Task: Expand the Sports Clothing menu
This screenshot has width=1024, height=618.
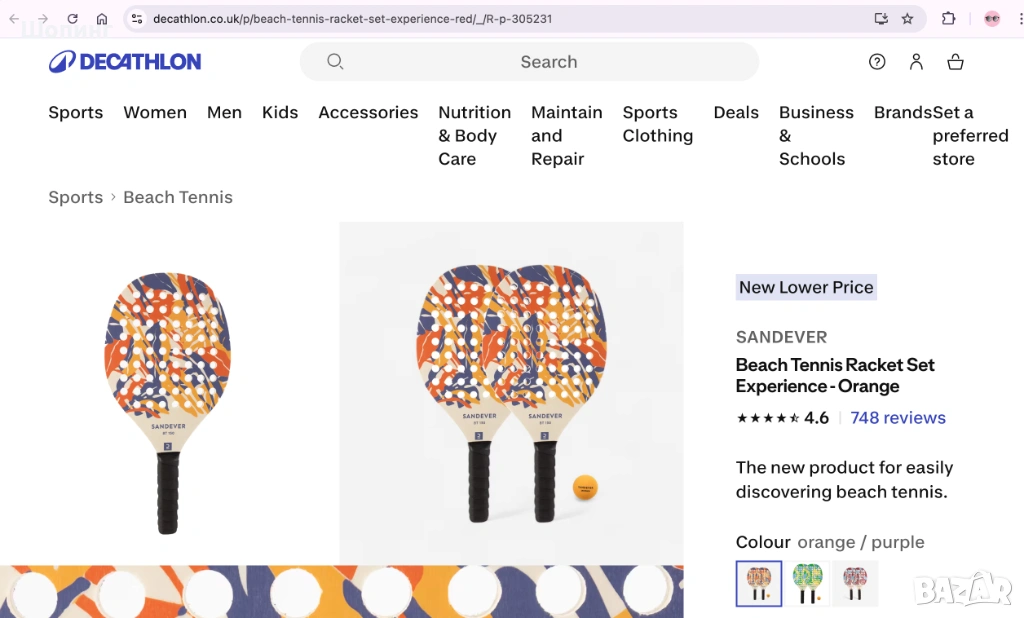Action: [x=657, y=124]
